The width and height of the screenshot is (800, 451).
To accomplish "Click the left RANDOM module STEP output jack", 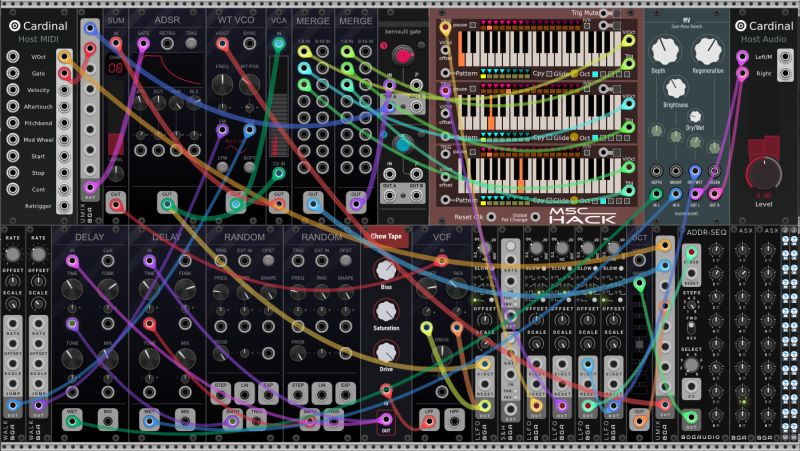I will (x=220, y=395).
